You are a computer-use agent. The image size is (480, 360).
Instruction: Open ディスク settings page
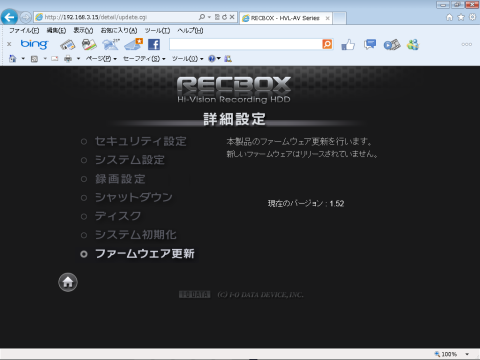[x=118, y=216]
